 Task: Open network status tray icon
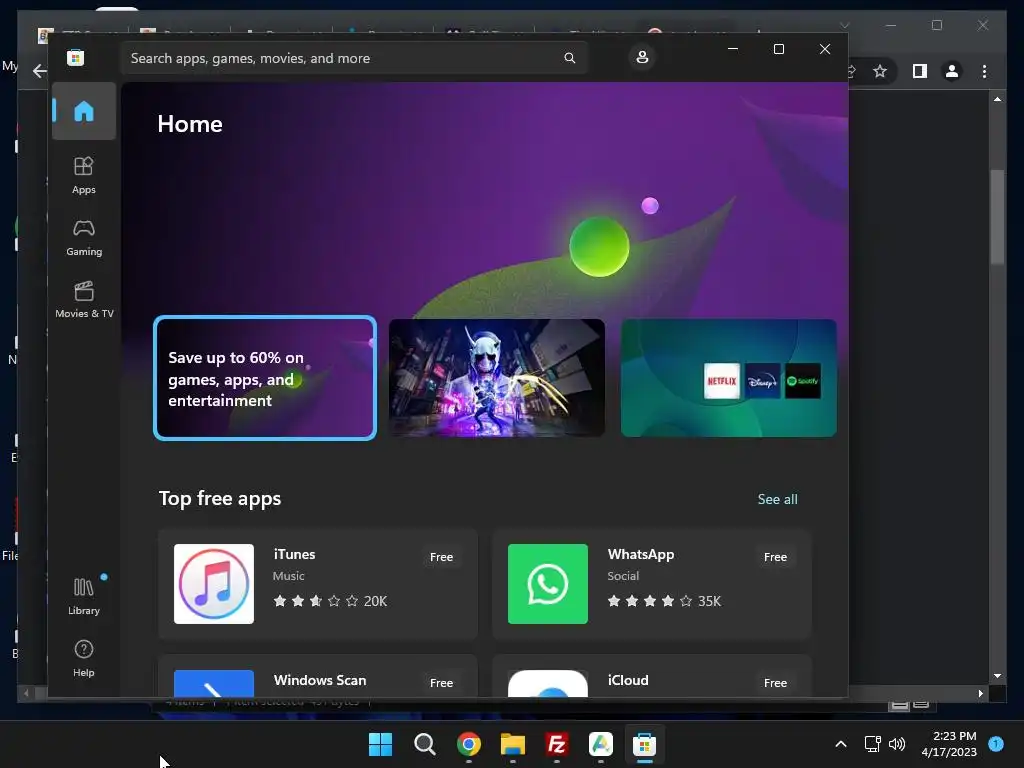pyautogui.click(x=873, y=744)
